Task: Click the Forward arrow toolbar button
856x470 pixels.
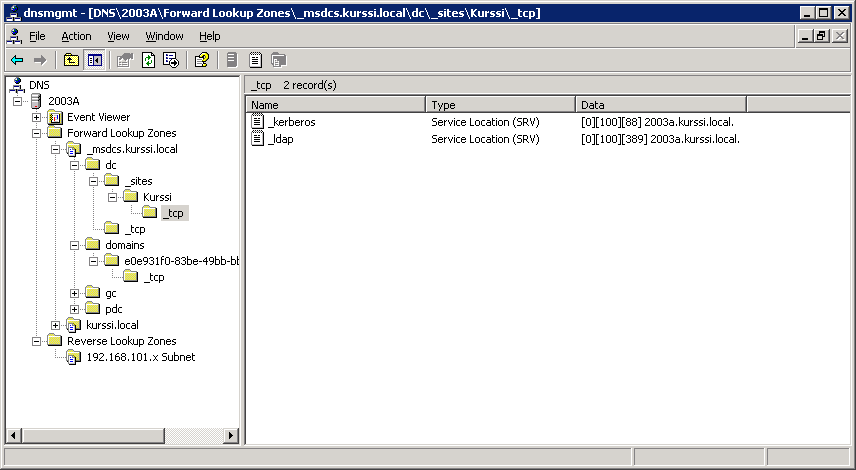Action: [40, 60]
